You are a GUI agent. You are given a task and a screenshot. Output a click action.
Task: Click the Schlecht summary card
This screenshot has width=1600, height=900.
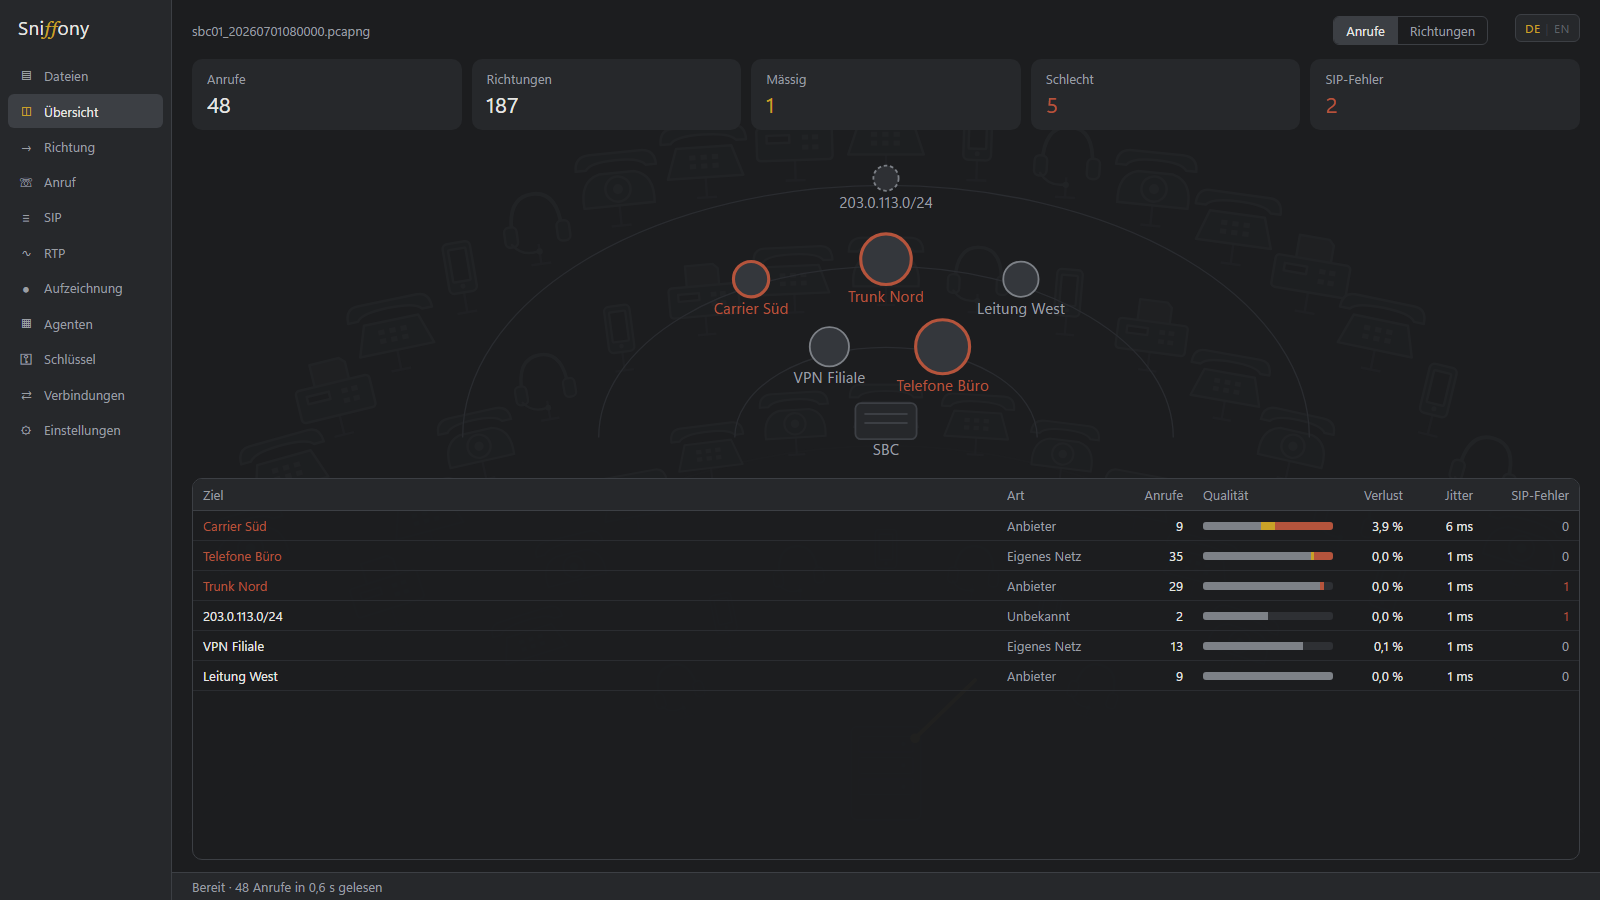point(1165,94)
